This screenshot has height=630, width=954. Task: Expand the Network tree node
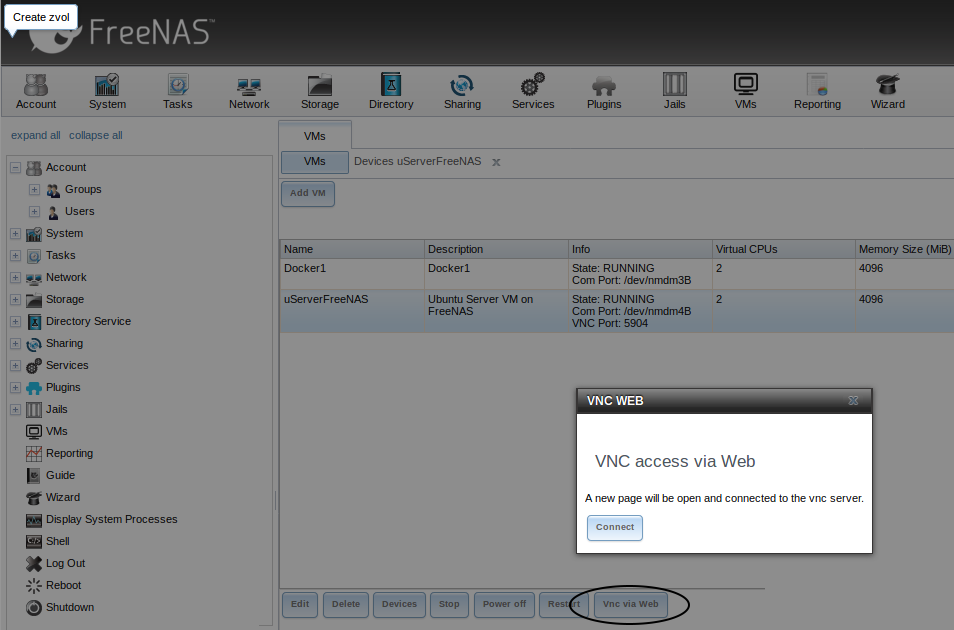click(15, 277)
